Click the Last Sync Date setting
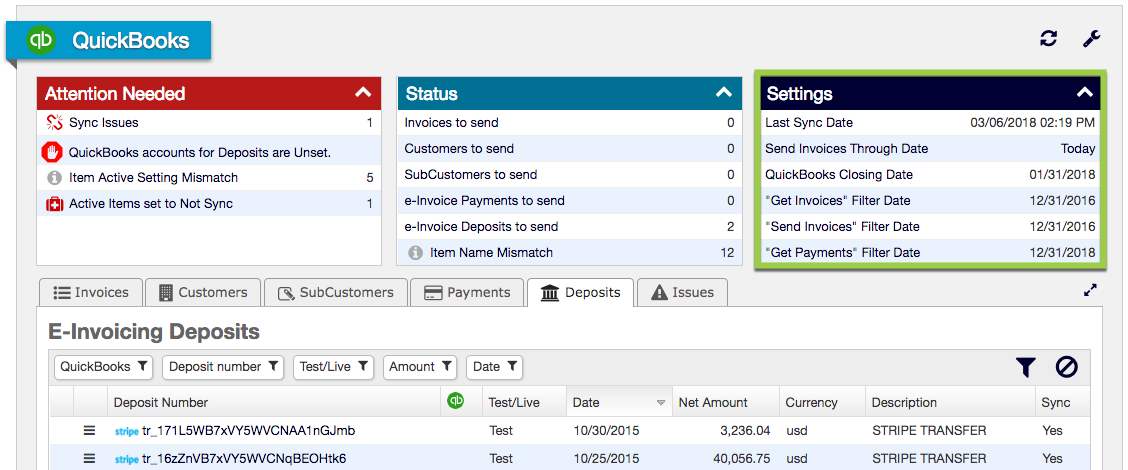1128x470 pixels. 930,123
